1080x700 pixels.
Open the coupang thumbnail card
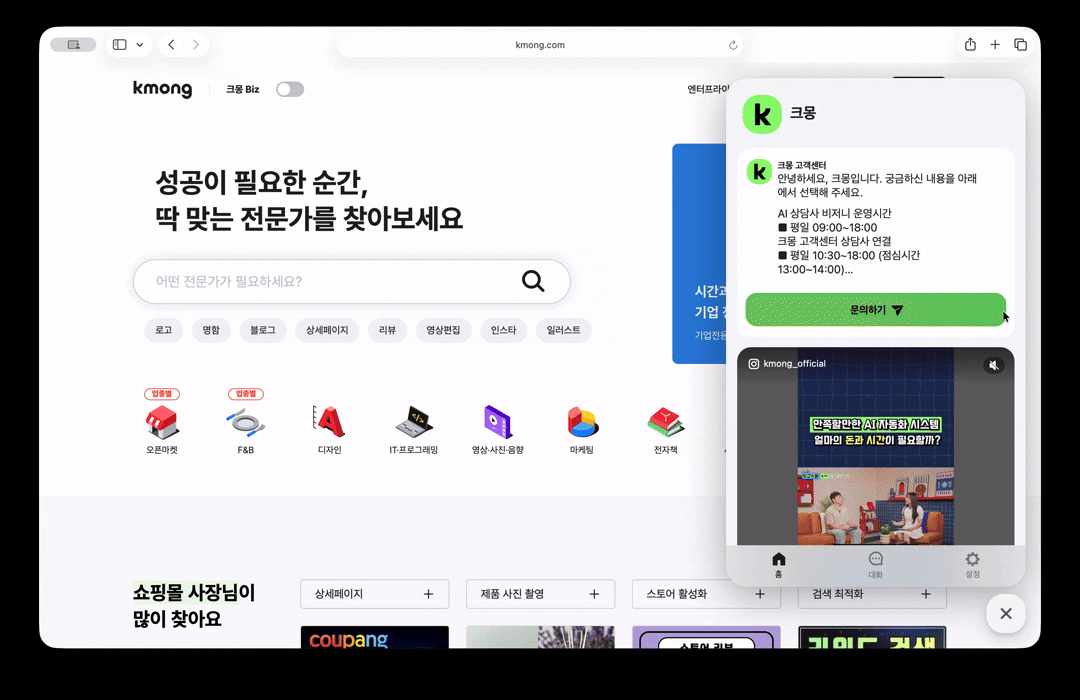pyautogui.click(x=375, y=637)
